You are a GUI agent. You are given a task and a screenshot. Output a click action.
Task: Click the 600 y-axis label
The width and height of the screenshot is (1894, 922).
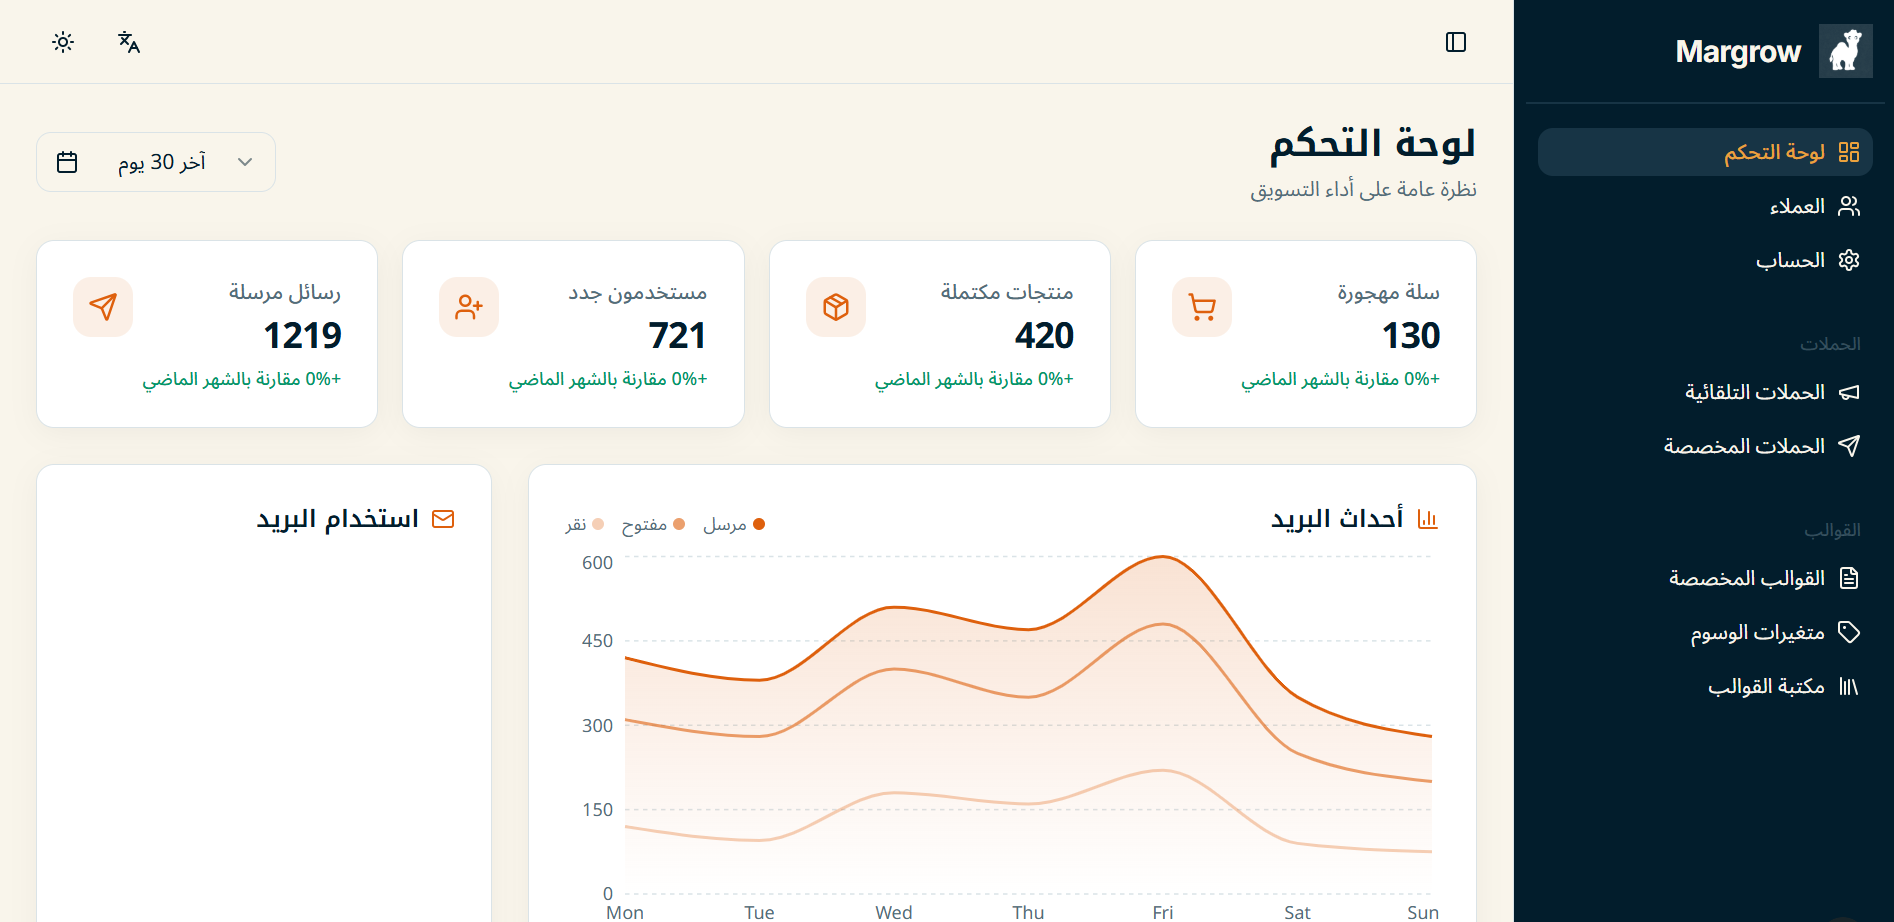pos(597,563)
